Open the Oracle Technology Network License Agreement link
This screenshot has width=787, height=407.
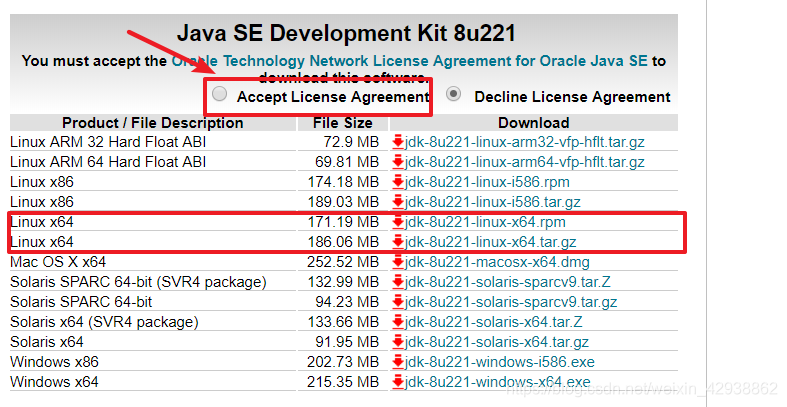[x=410, y=61]
